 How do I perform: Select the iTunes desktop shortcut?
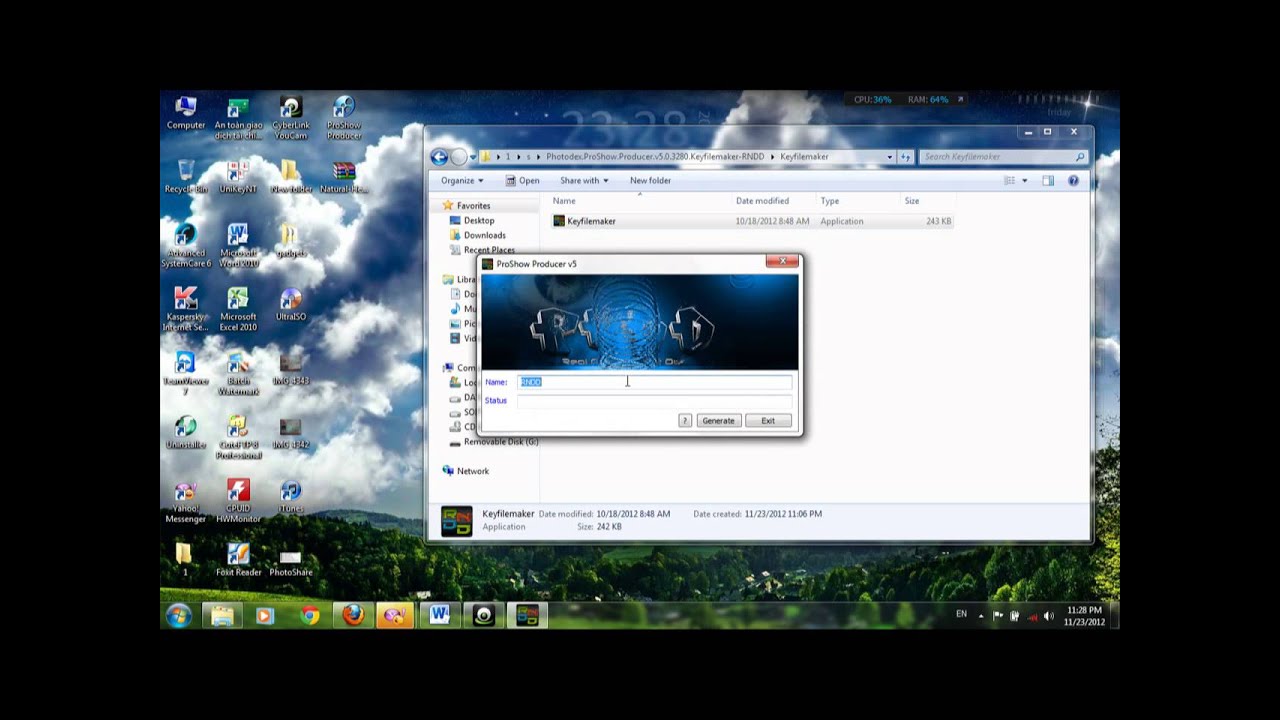point(291,497)
